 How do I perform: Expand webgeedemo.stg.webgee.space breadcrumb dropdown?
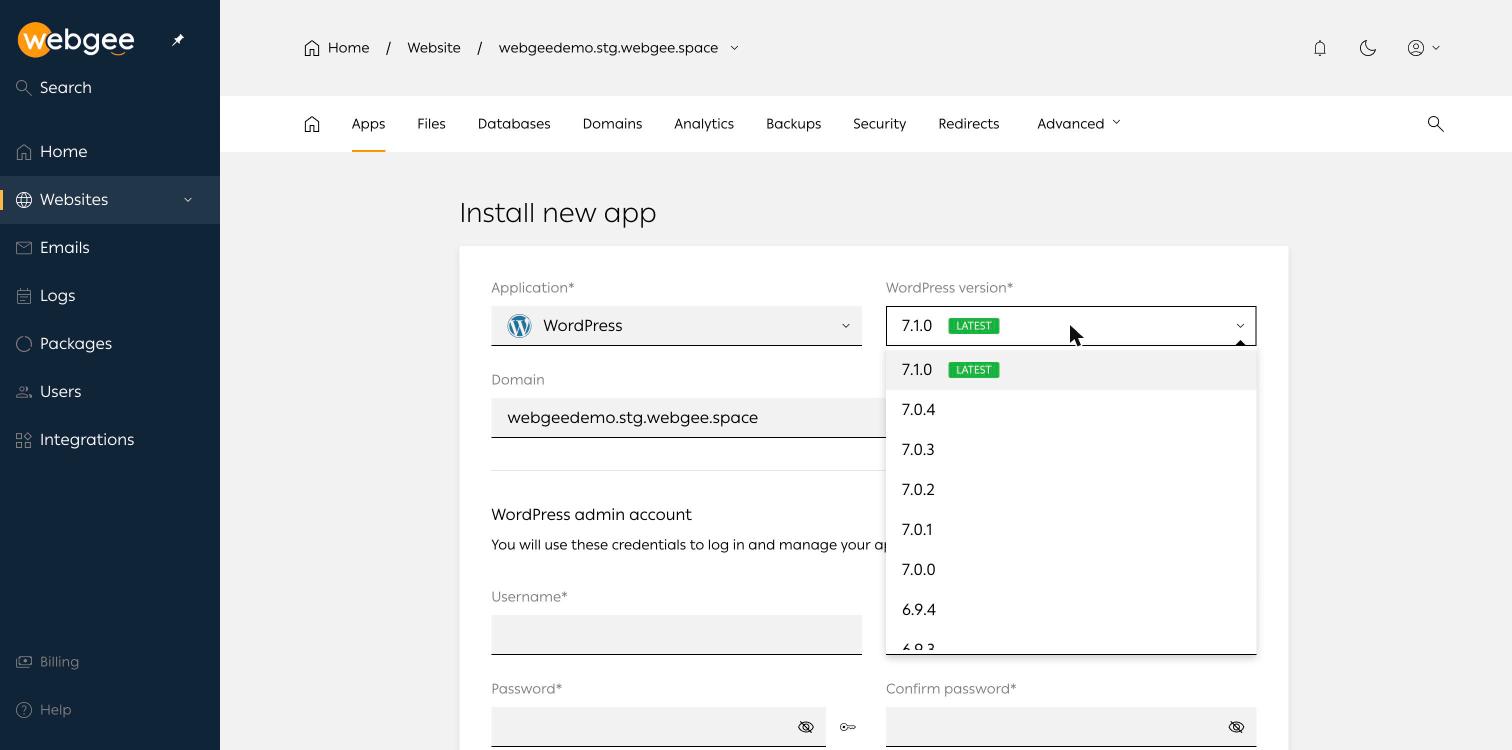pyautogui.click(x=734, y=48)
